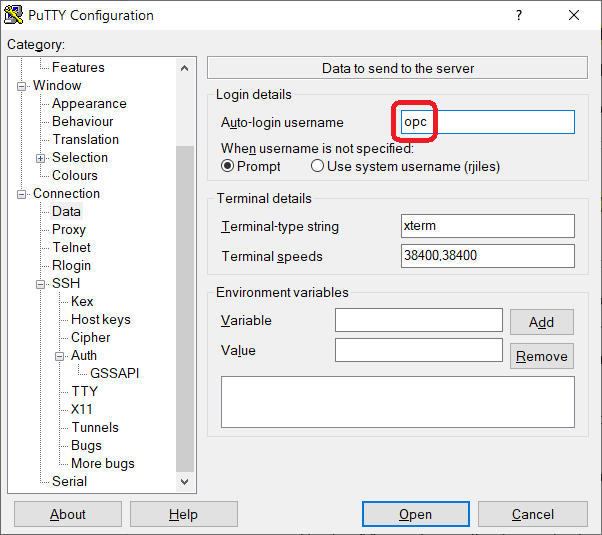Open the TTY category
The image size is (602, 535).
tap(85, 391)
